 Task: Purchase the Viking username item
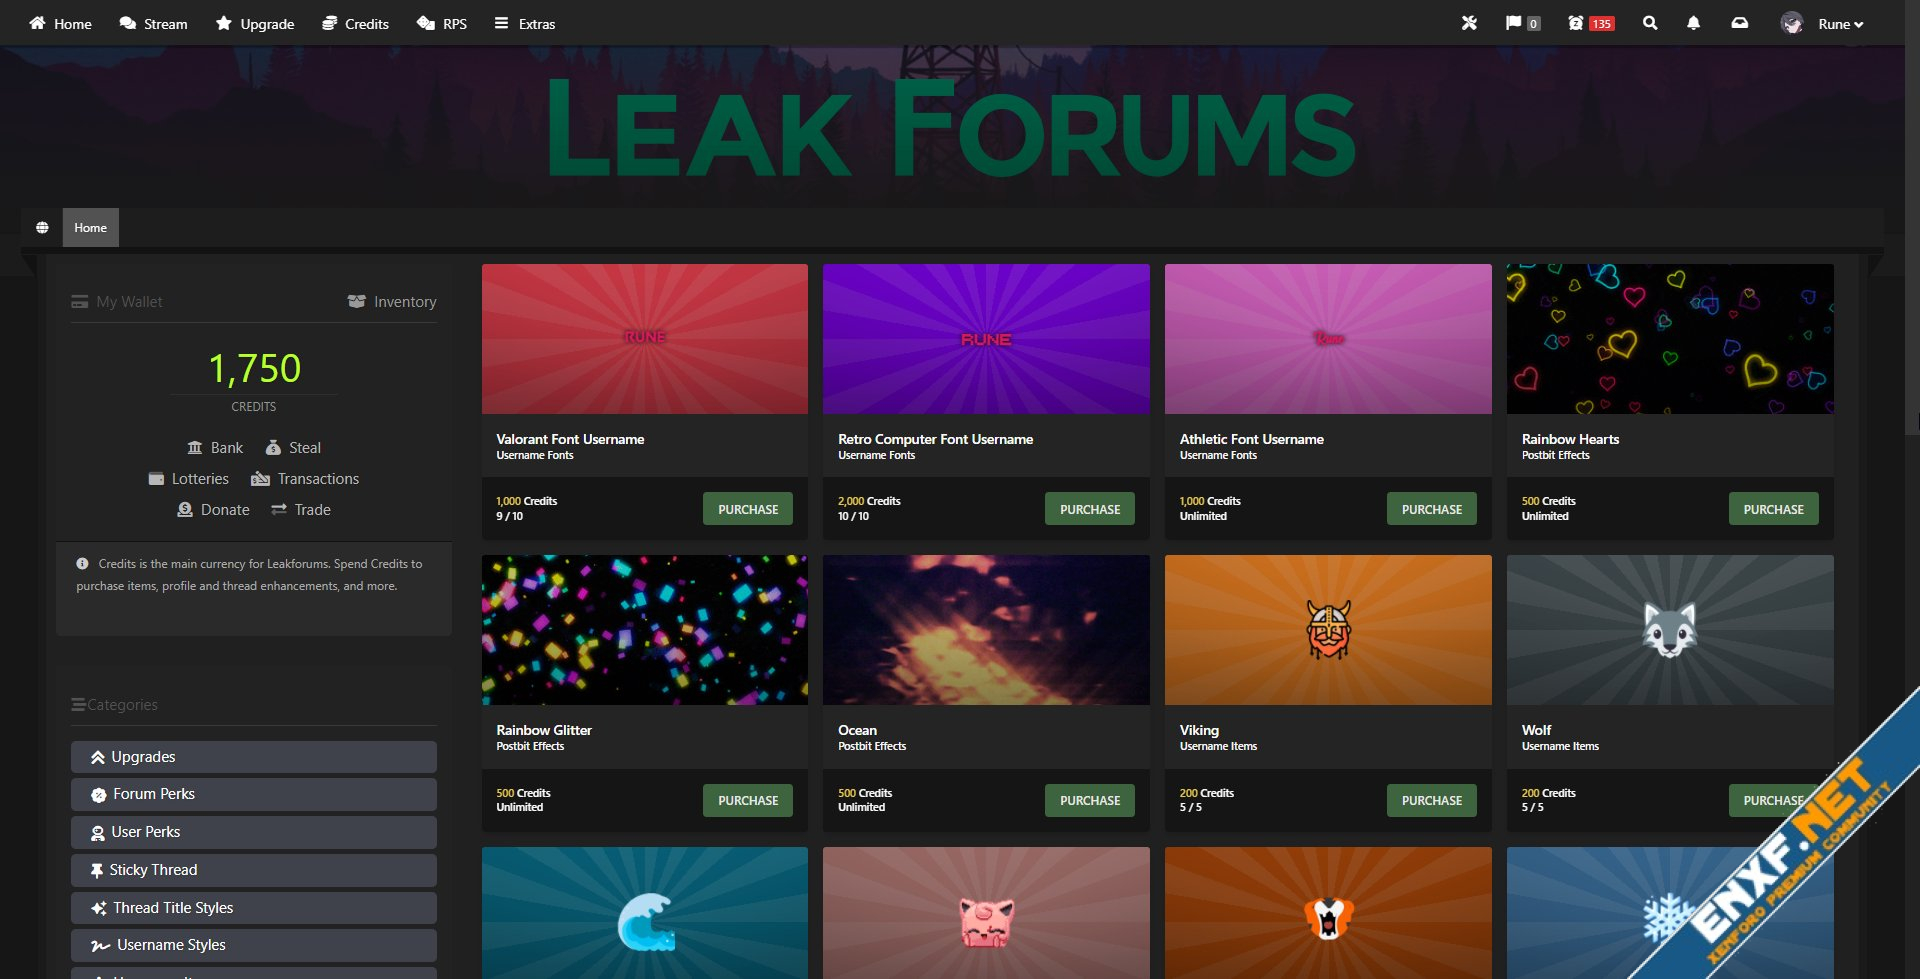1431,800
